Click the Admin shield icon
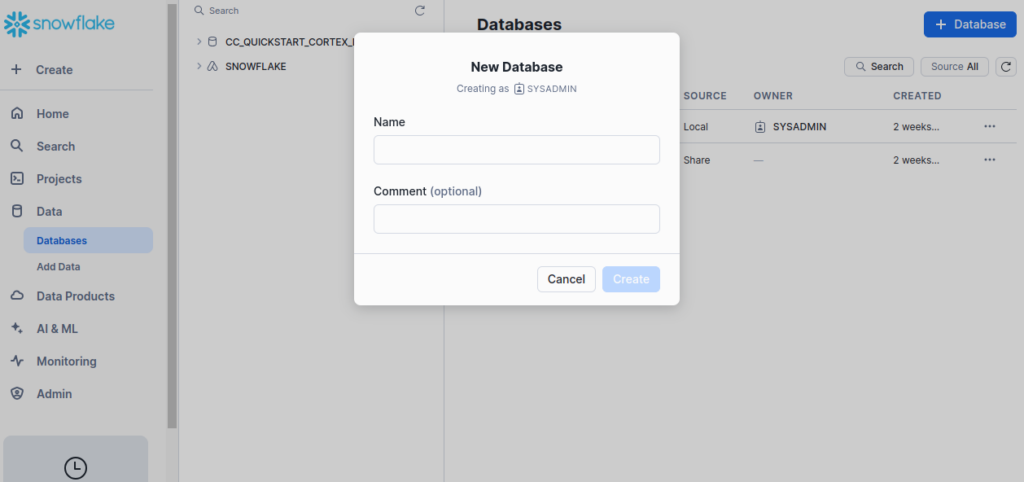The width and height of the screenshot is (1024, 482). (x=17, y=394)
